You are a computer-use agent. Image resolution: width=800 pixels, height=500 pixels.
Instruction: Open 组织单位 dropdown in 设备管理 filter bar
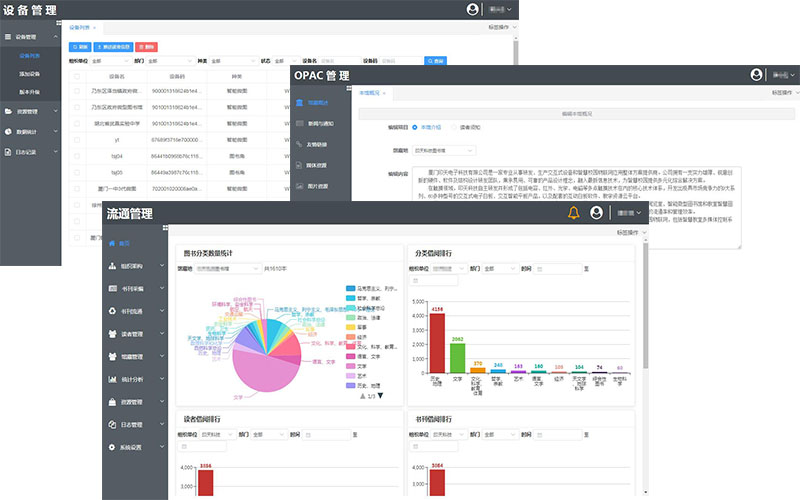[110, 61]
